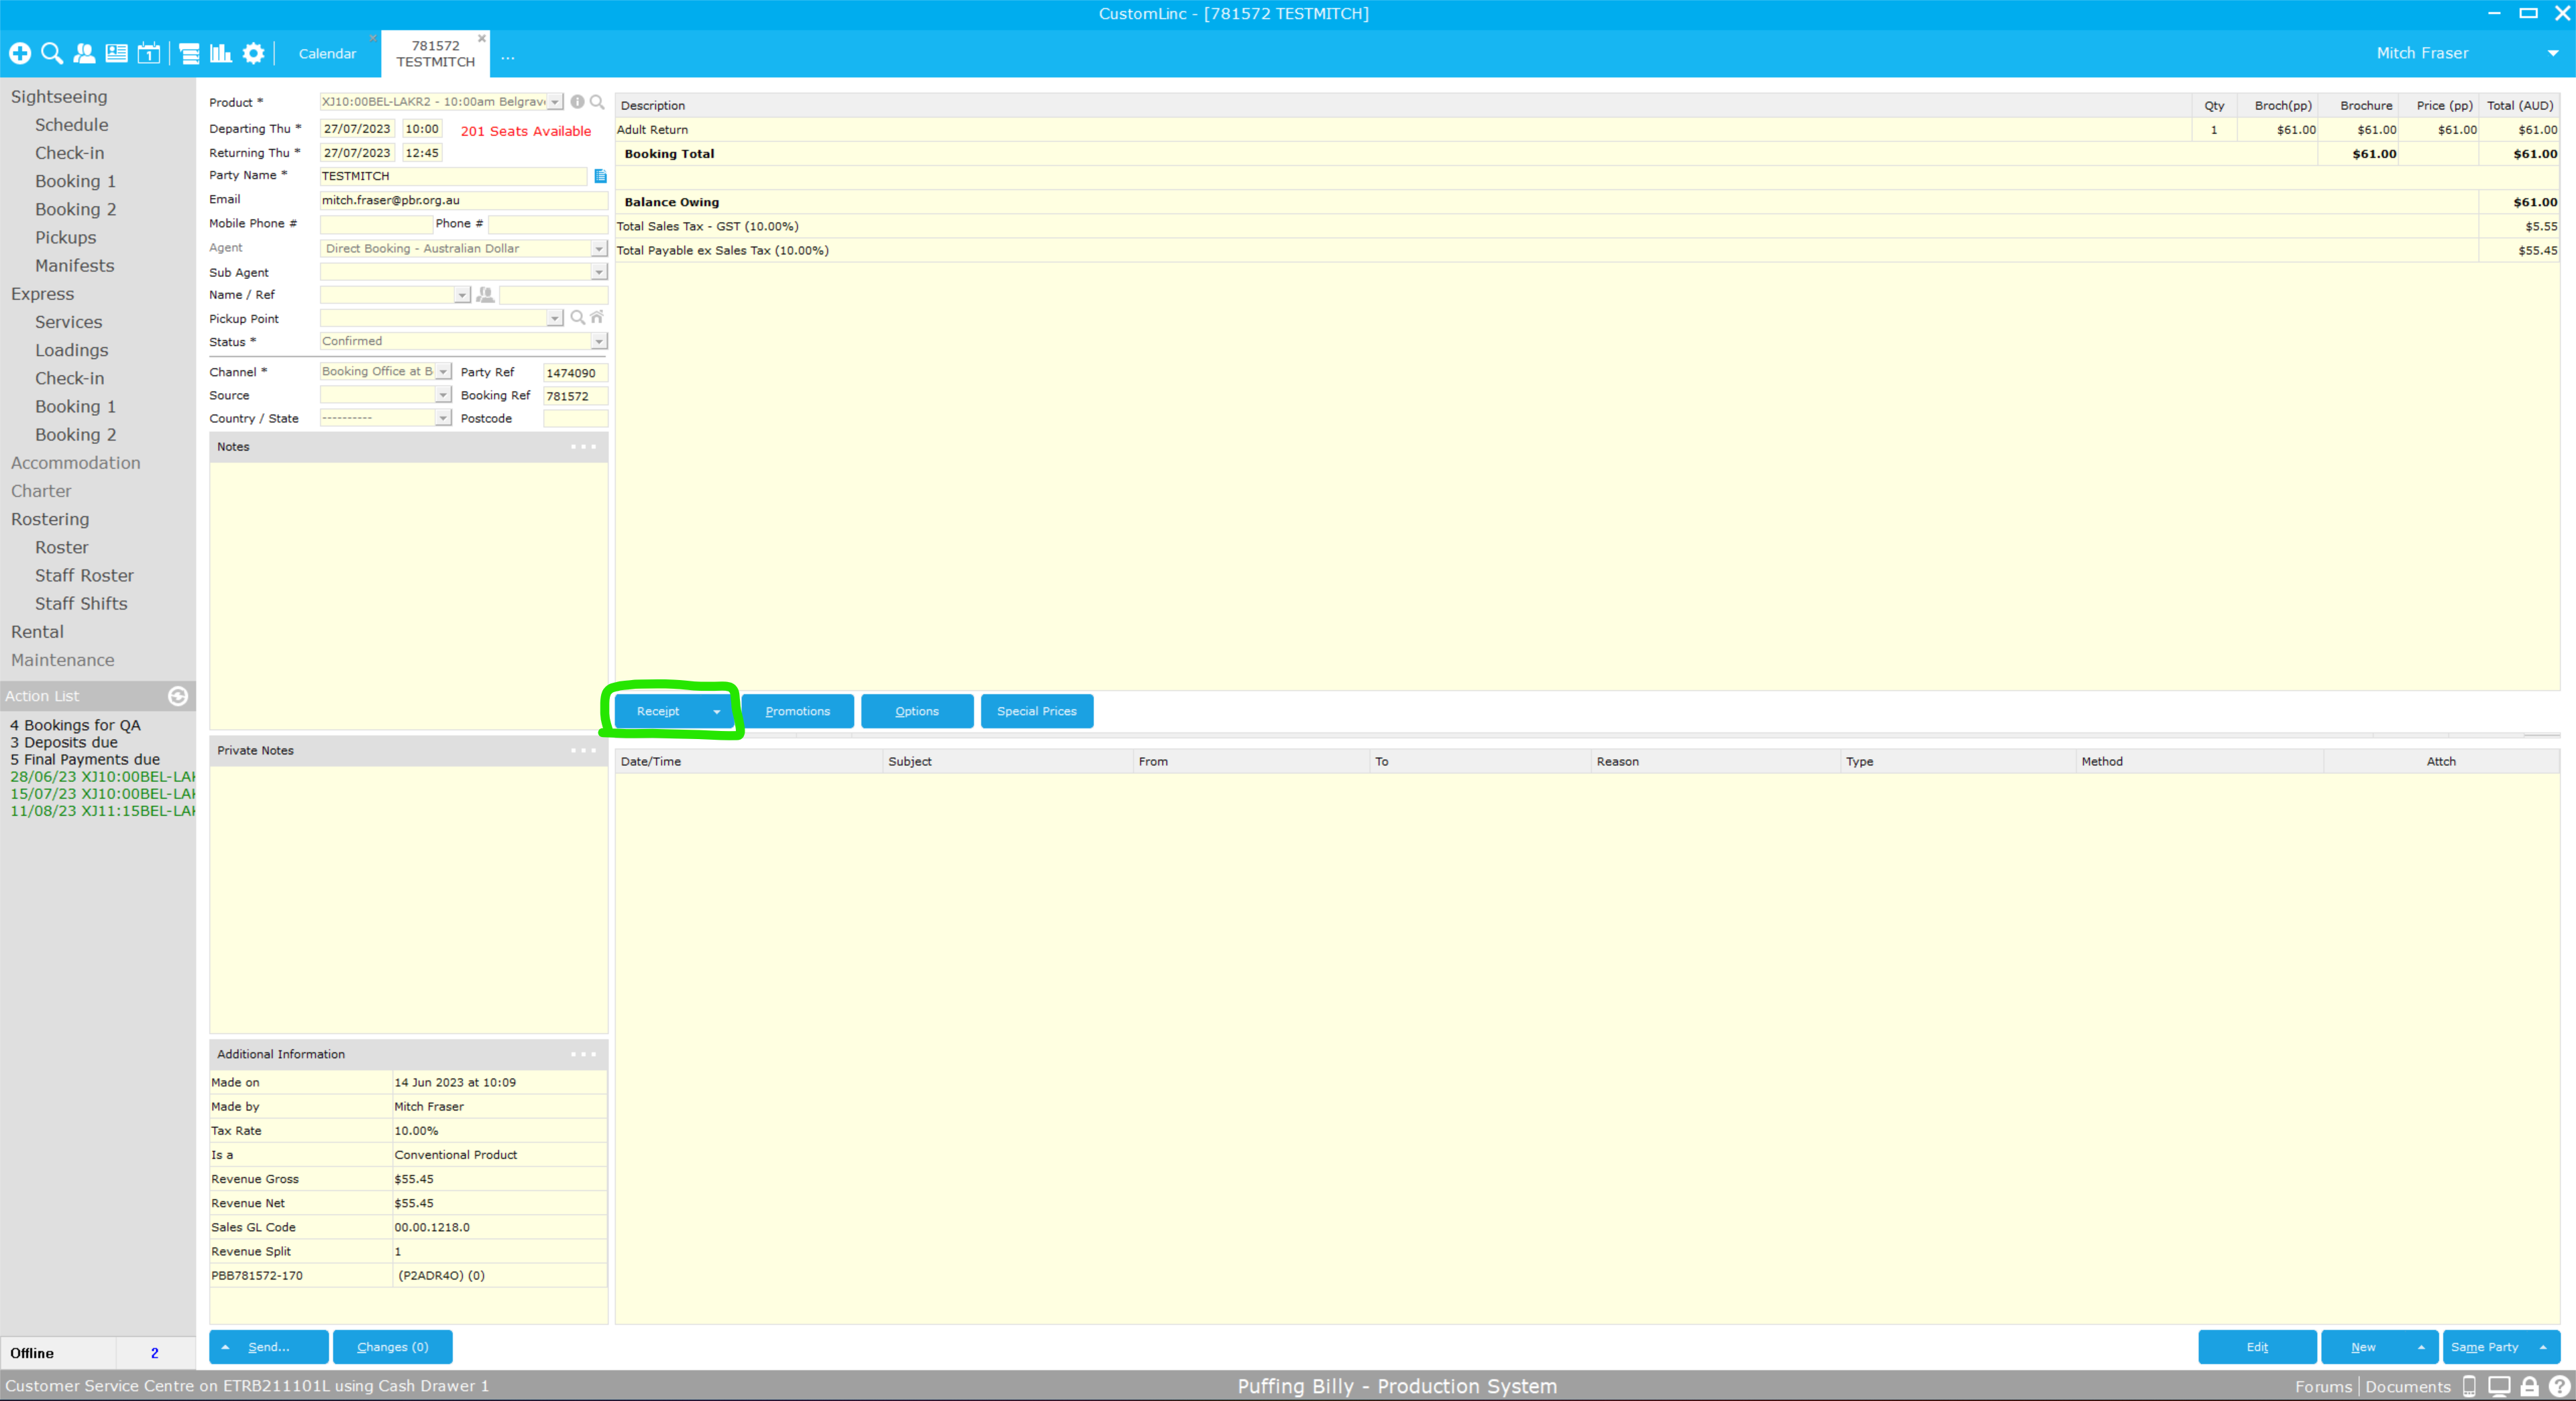Screen dimensions: 2576x1401
Task: Click '4 Bookings for QA' in Action List
Action: (75, 726)
